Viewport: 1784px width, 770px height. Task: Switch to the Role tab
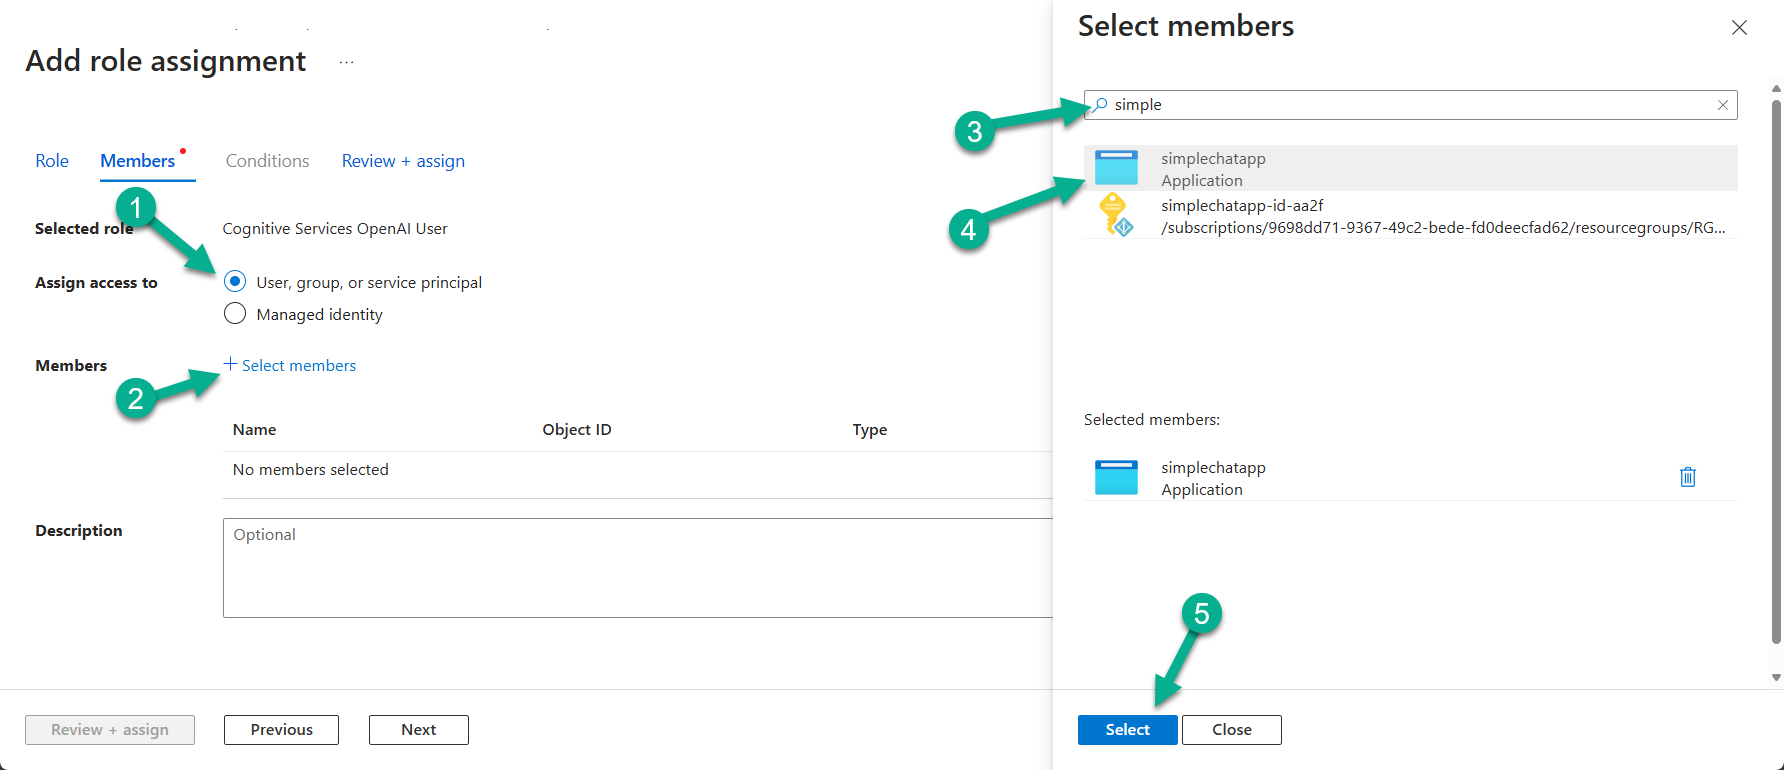coord(52,161)
